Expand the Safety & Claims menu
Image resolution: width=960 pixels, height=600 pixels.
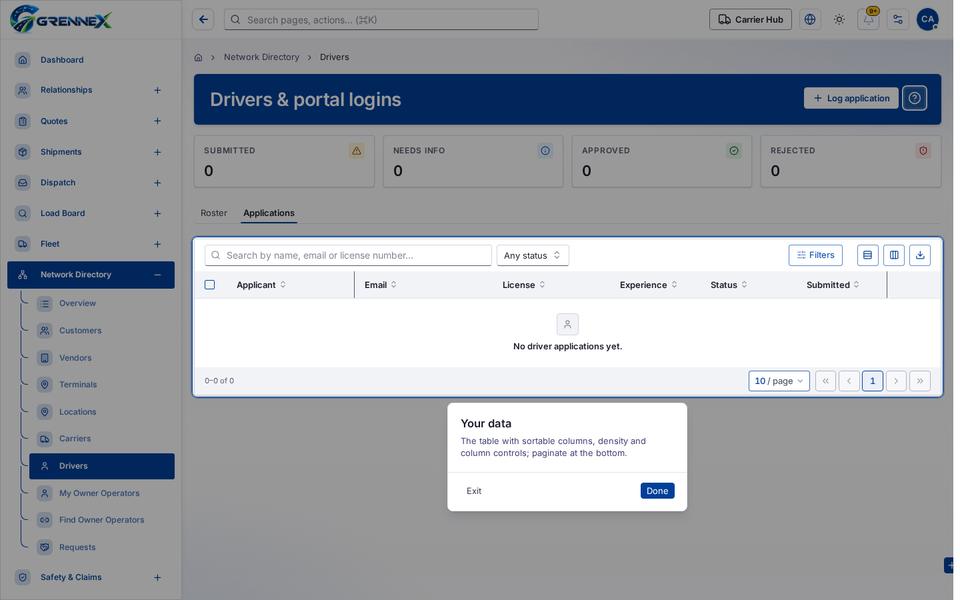click(157, 577)
